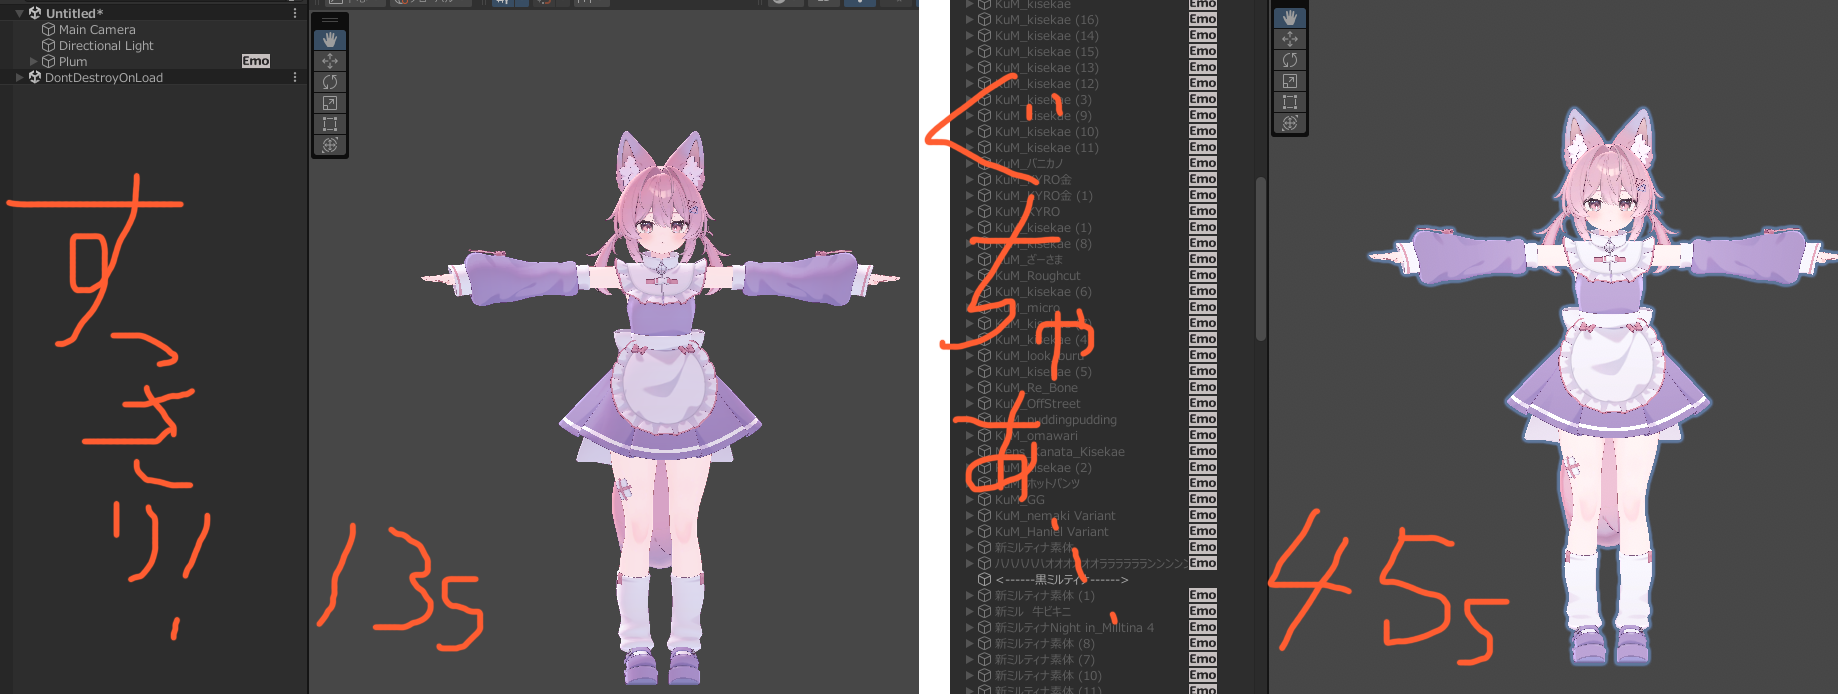This screenshot has height=694, width=1838.
Task: Select KuM_kisekae (5) in hierarchy
Action: [x=1043, y=372]
